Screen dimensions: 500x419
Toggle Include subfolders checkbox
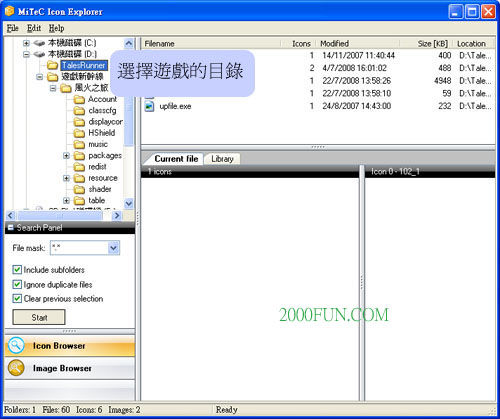click(x=17, y=270)
